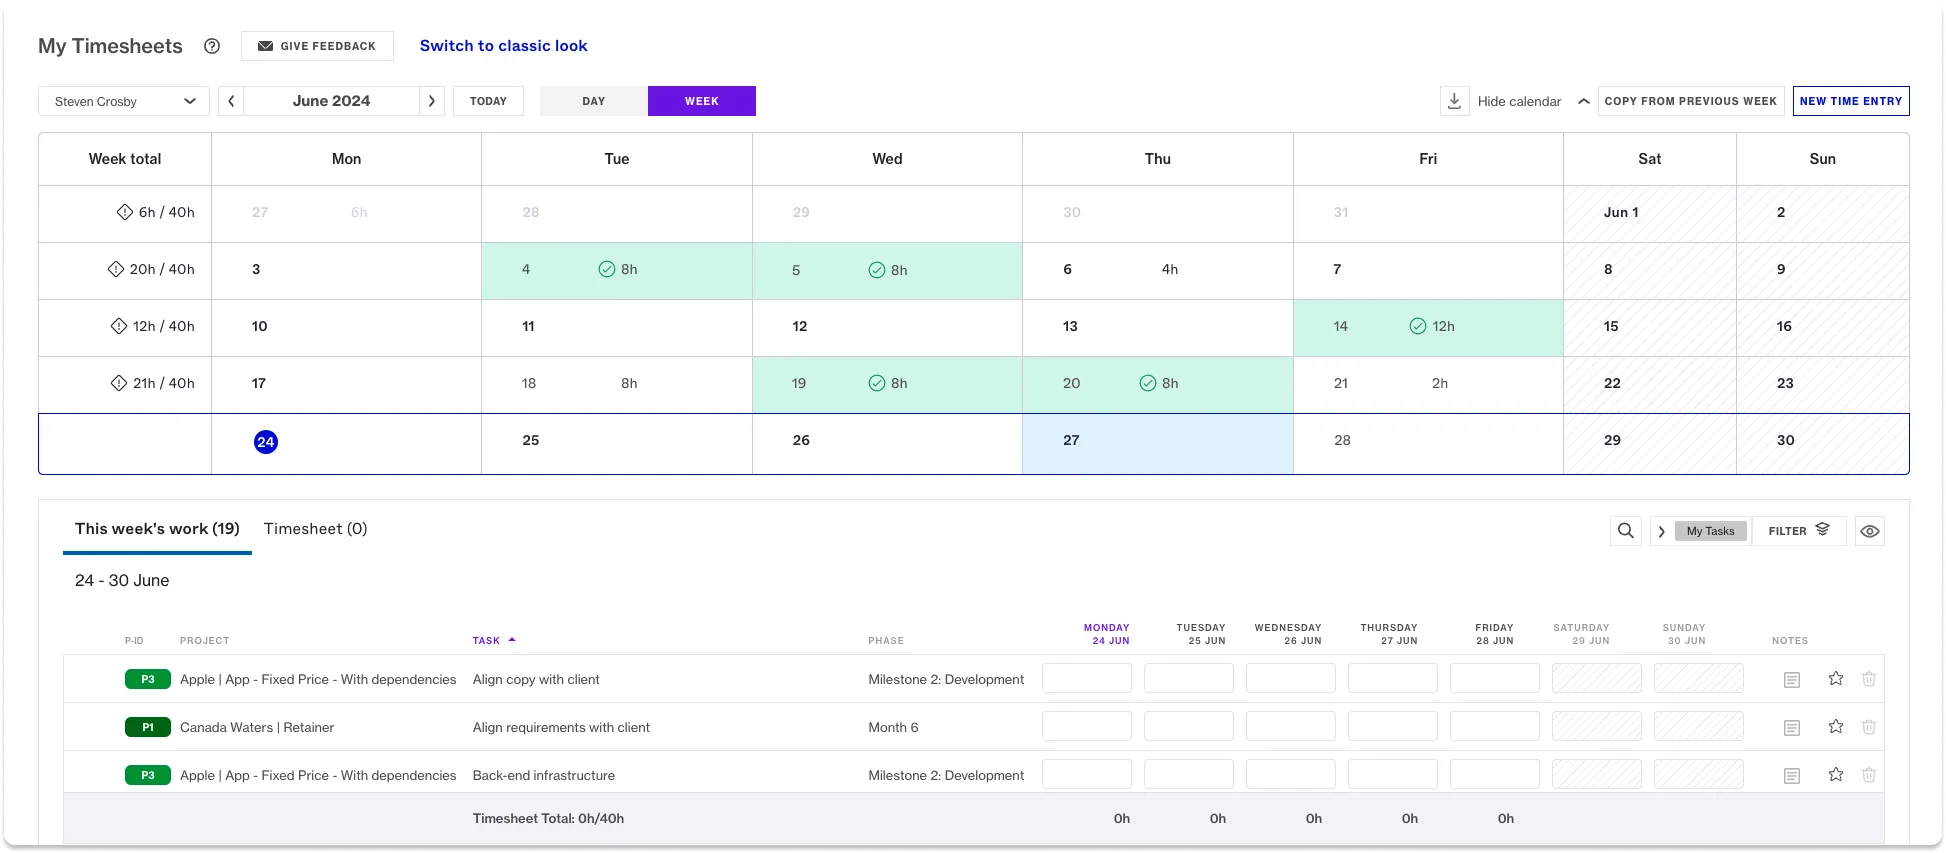The height and width of the screenshot is (853, 1946).
Task: Select the June 18 cell with 8h
Action: pos(617,384)
